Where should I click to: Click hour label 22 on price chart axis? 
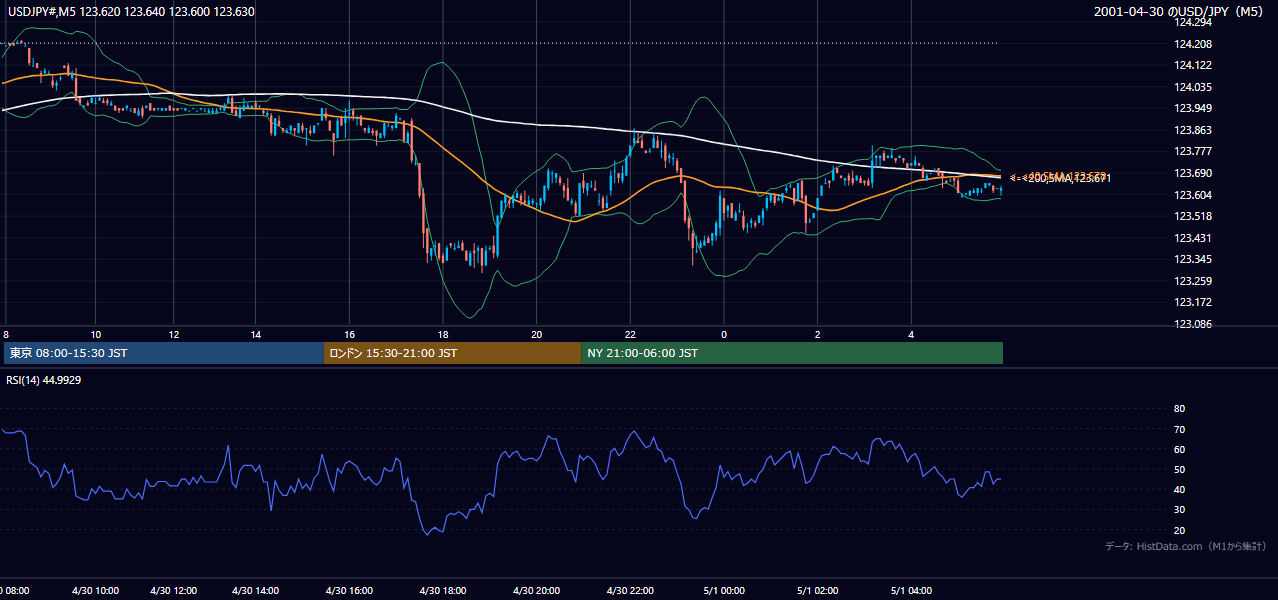[x=630, y=334]
